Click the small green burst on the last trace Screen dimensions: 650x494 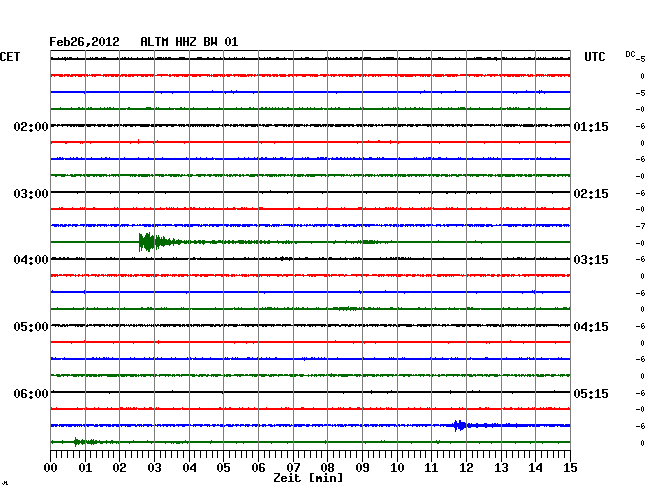point(87,442)
